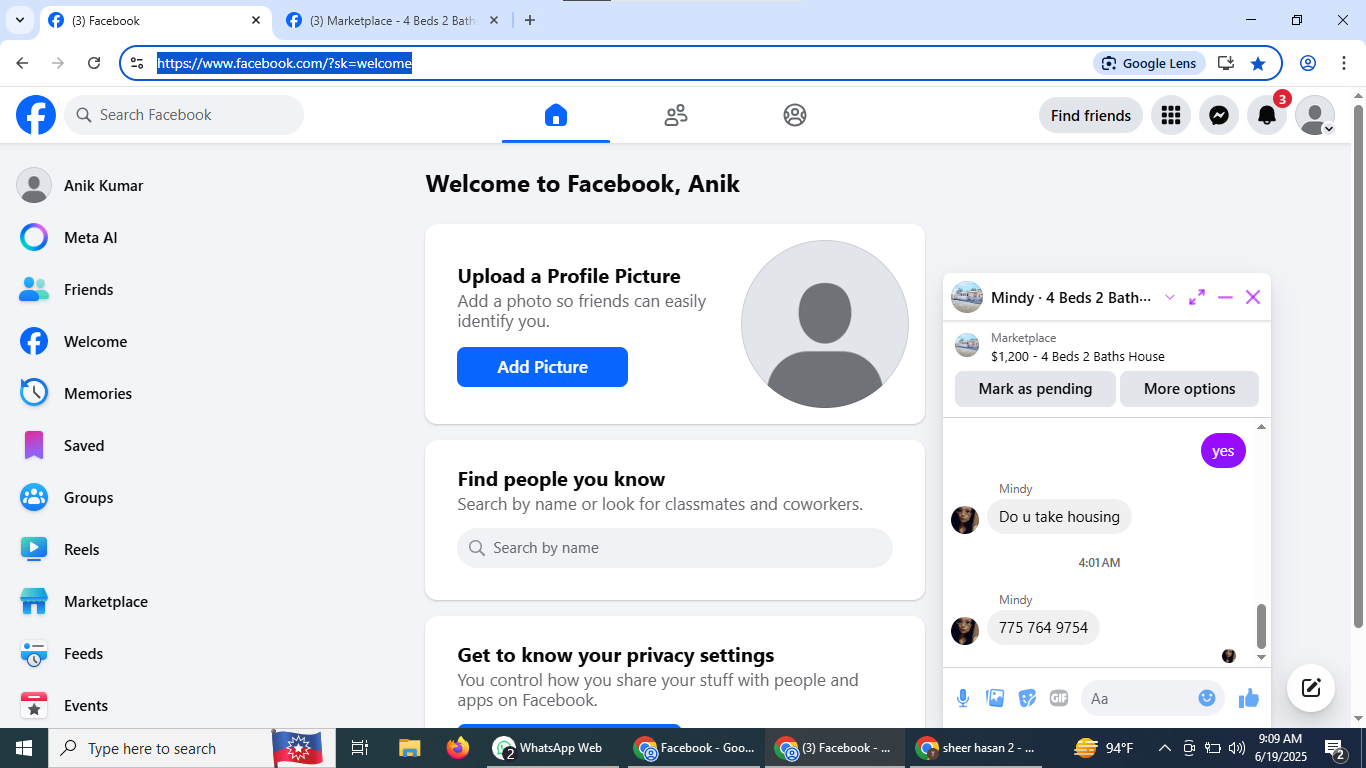Close the Mindy chat window
1366x768 pixels.
click(1253, 297)
